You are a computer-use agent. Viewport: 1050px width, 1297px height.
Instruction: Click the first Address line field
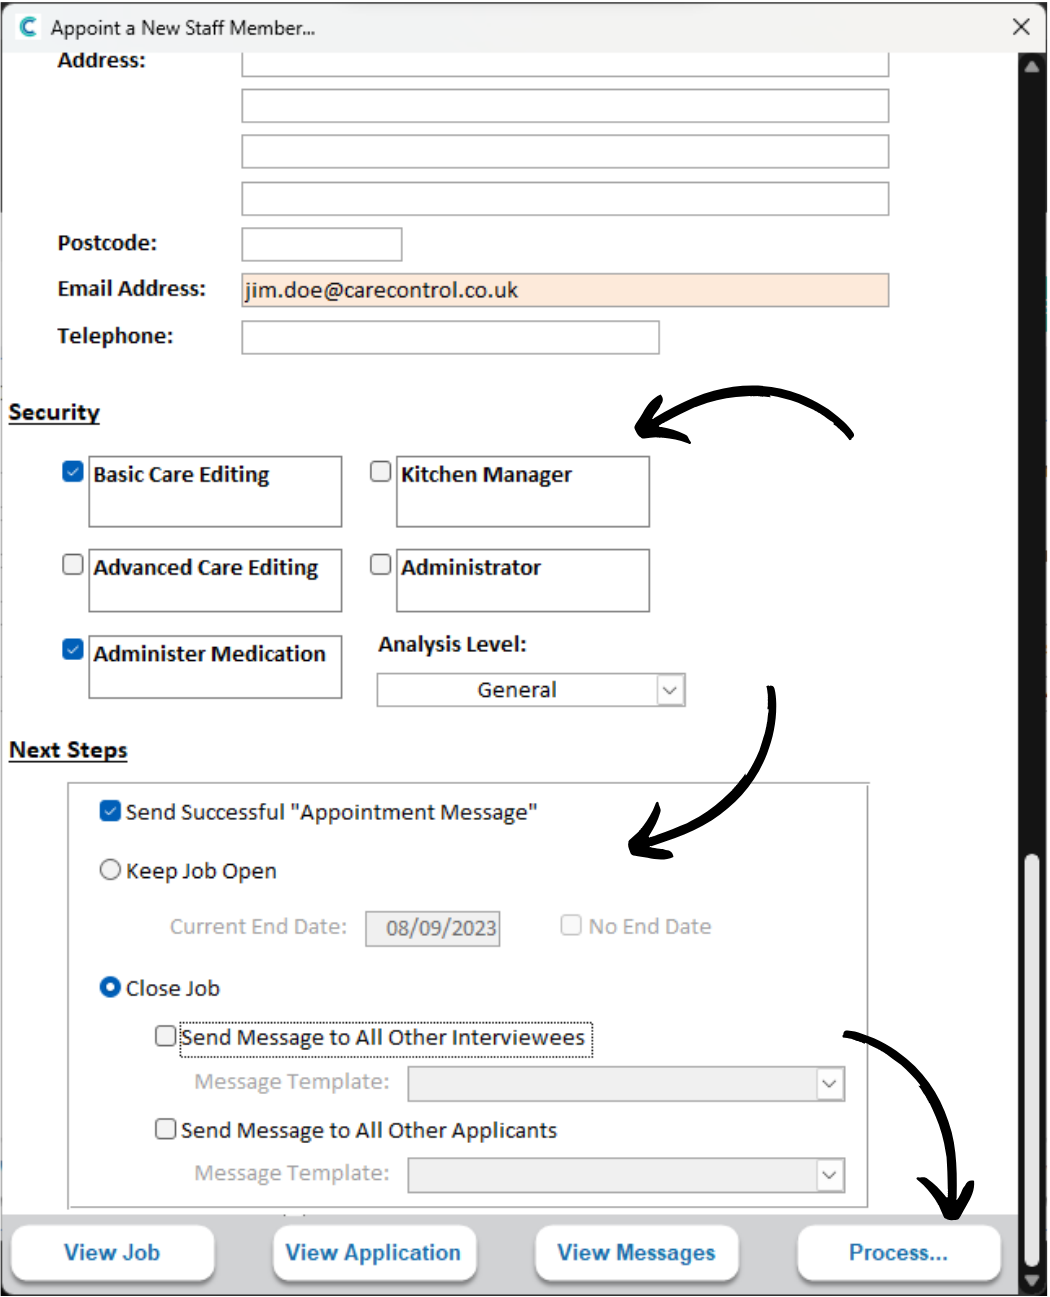[565, 64]
